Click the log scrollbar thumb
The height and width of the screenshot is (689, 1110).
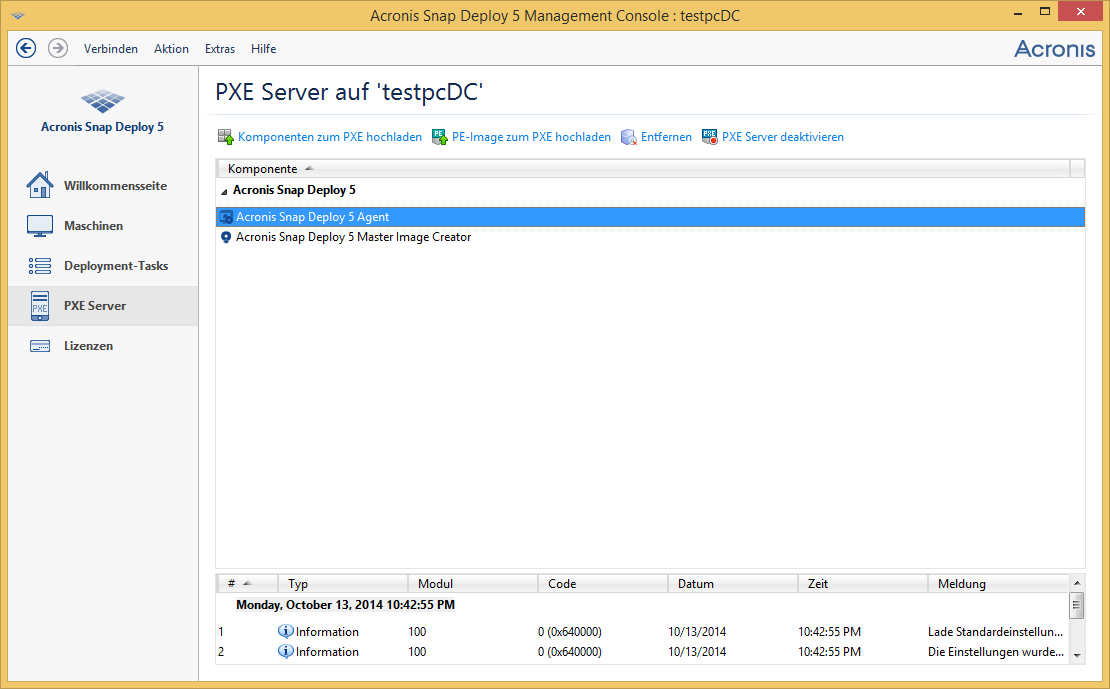pos(1077,605)
